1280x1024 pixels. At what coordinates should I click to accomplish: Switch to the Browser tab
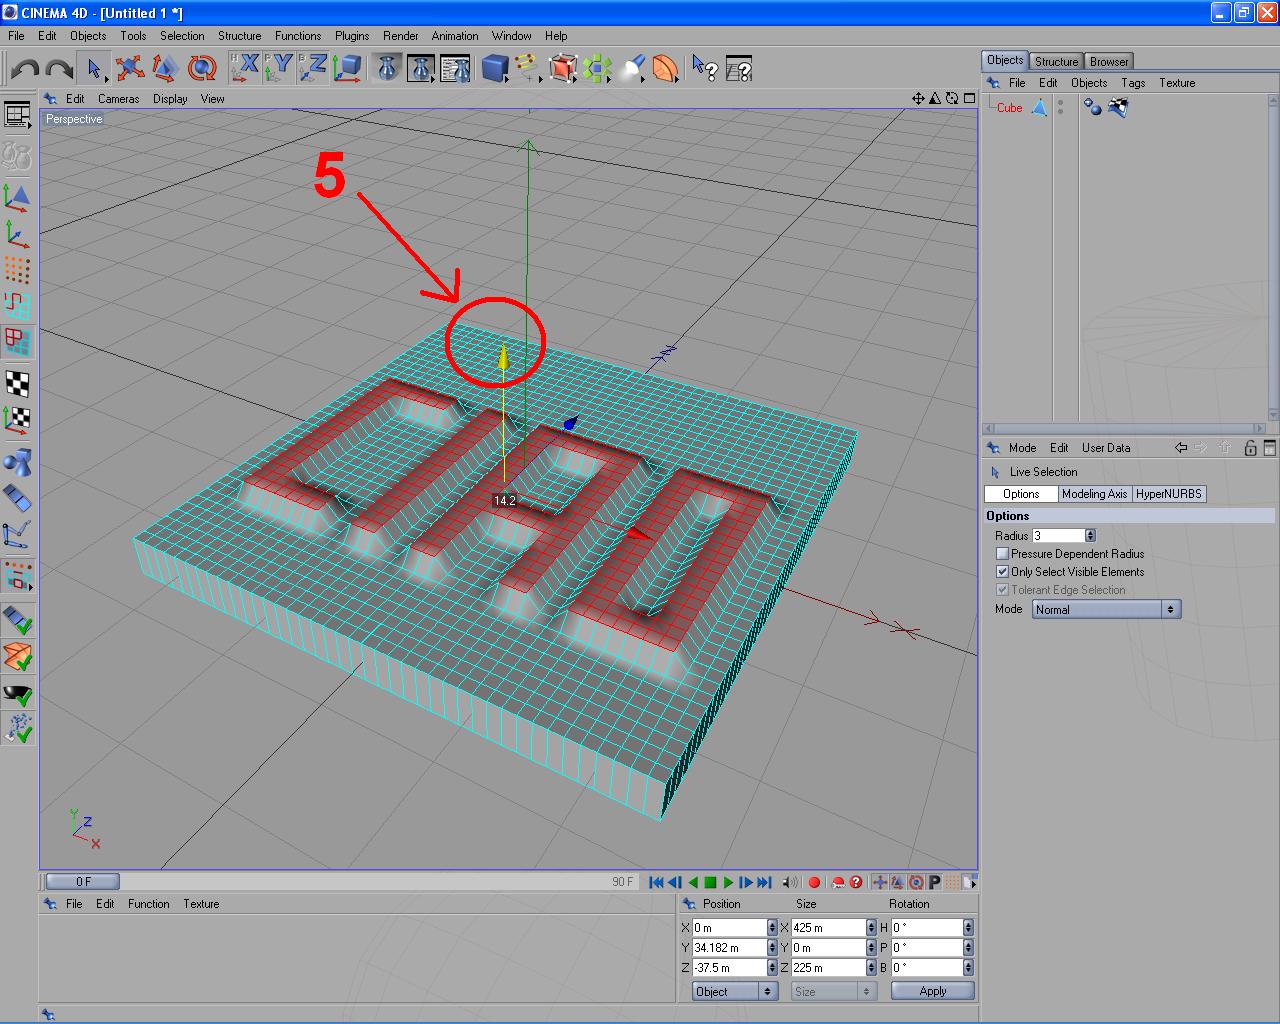(x=1109, y=61)
